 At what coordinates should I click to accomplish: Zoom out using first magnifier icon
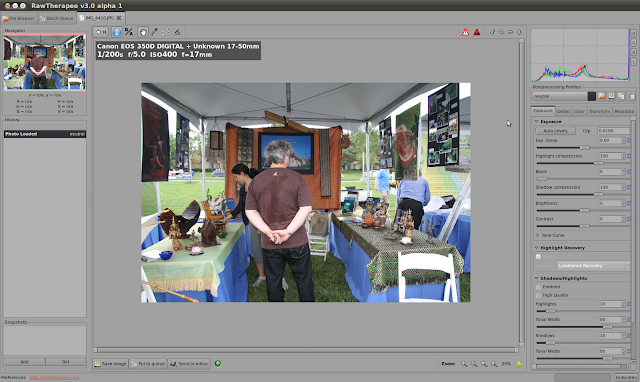click(464, 364)
